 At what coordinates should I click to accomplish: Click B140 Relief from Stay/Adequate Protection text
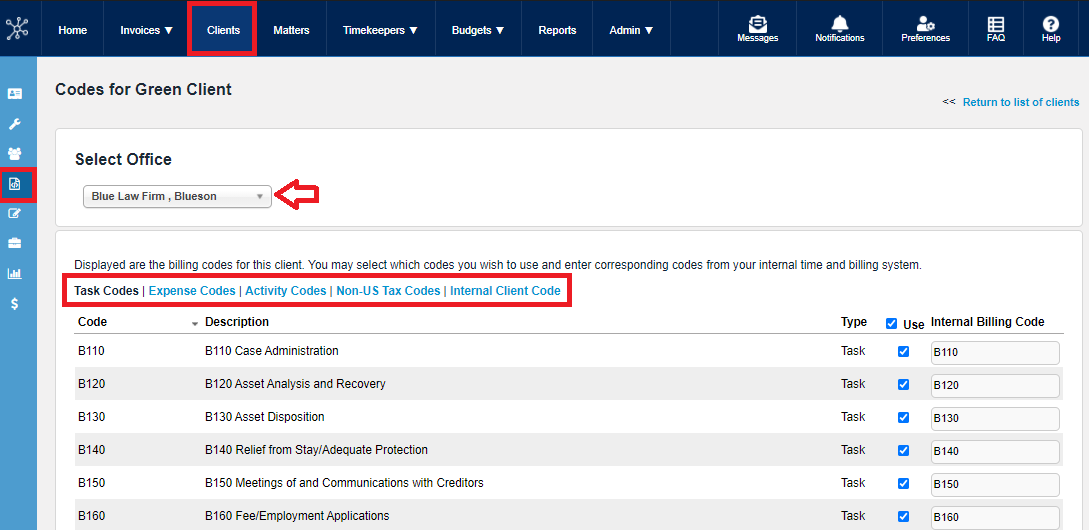coord(316,450)
